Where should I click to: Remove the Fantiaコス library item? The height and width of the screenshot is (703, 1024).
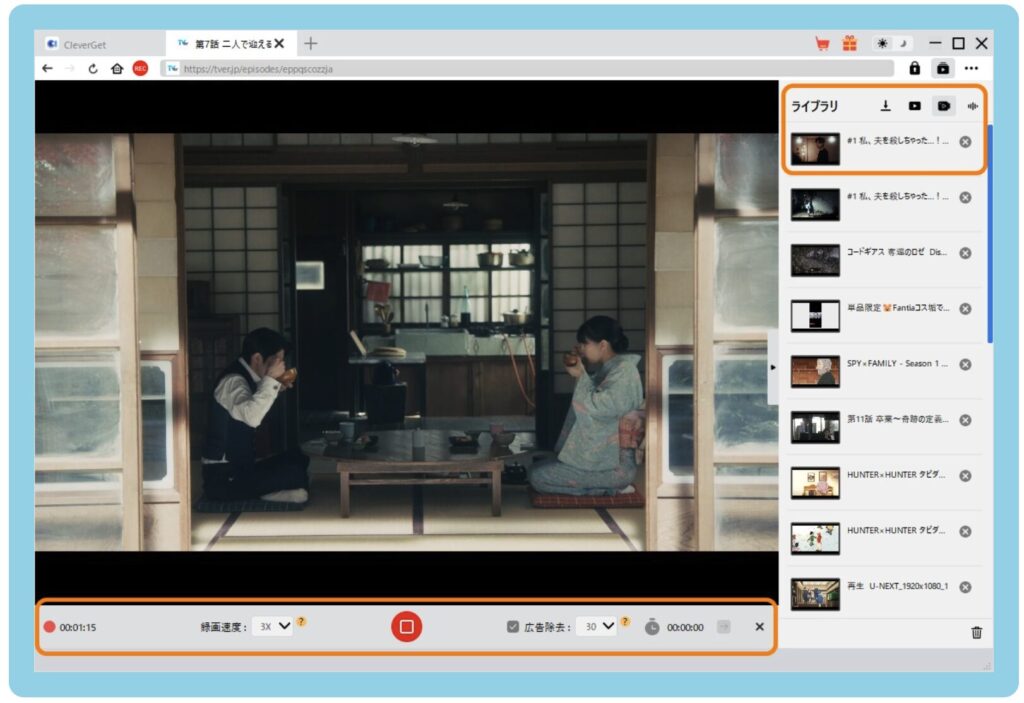pos(965,308)
